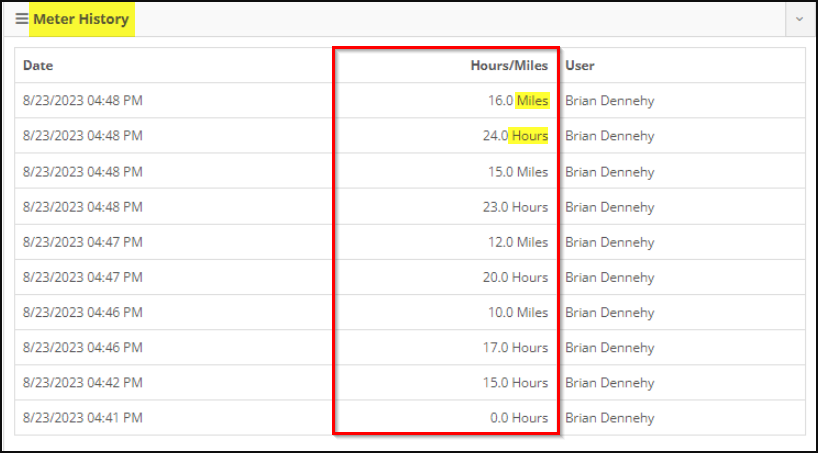Click Brian Dennehy in the 17.0 Hours row

[x=610, y=348]
